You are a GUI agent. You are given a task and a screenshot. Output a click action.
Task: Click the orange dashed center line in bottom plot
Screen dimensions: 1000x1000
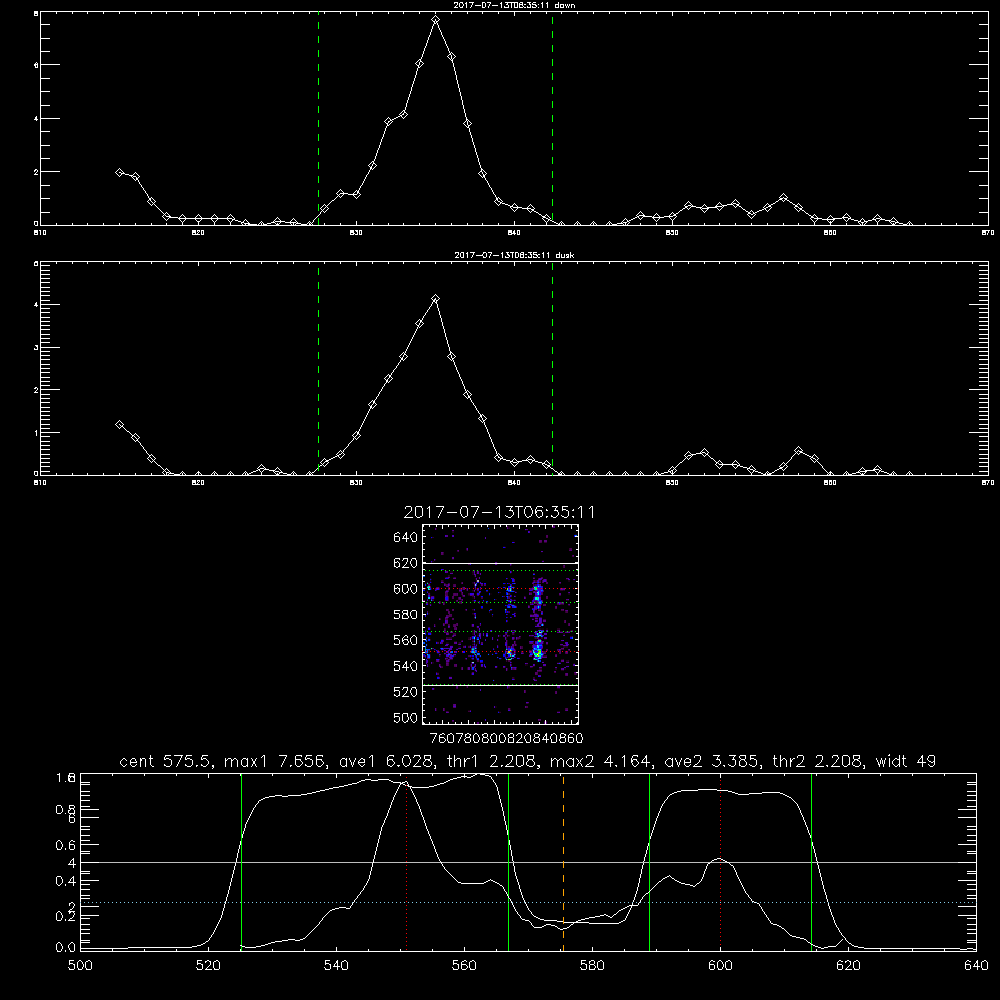(x=563, y=862)
